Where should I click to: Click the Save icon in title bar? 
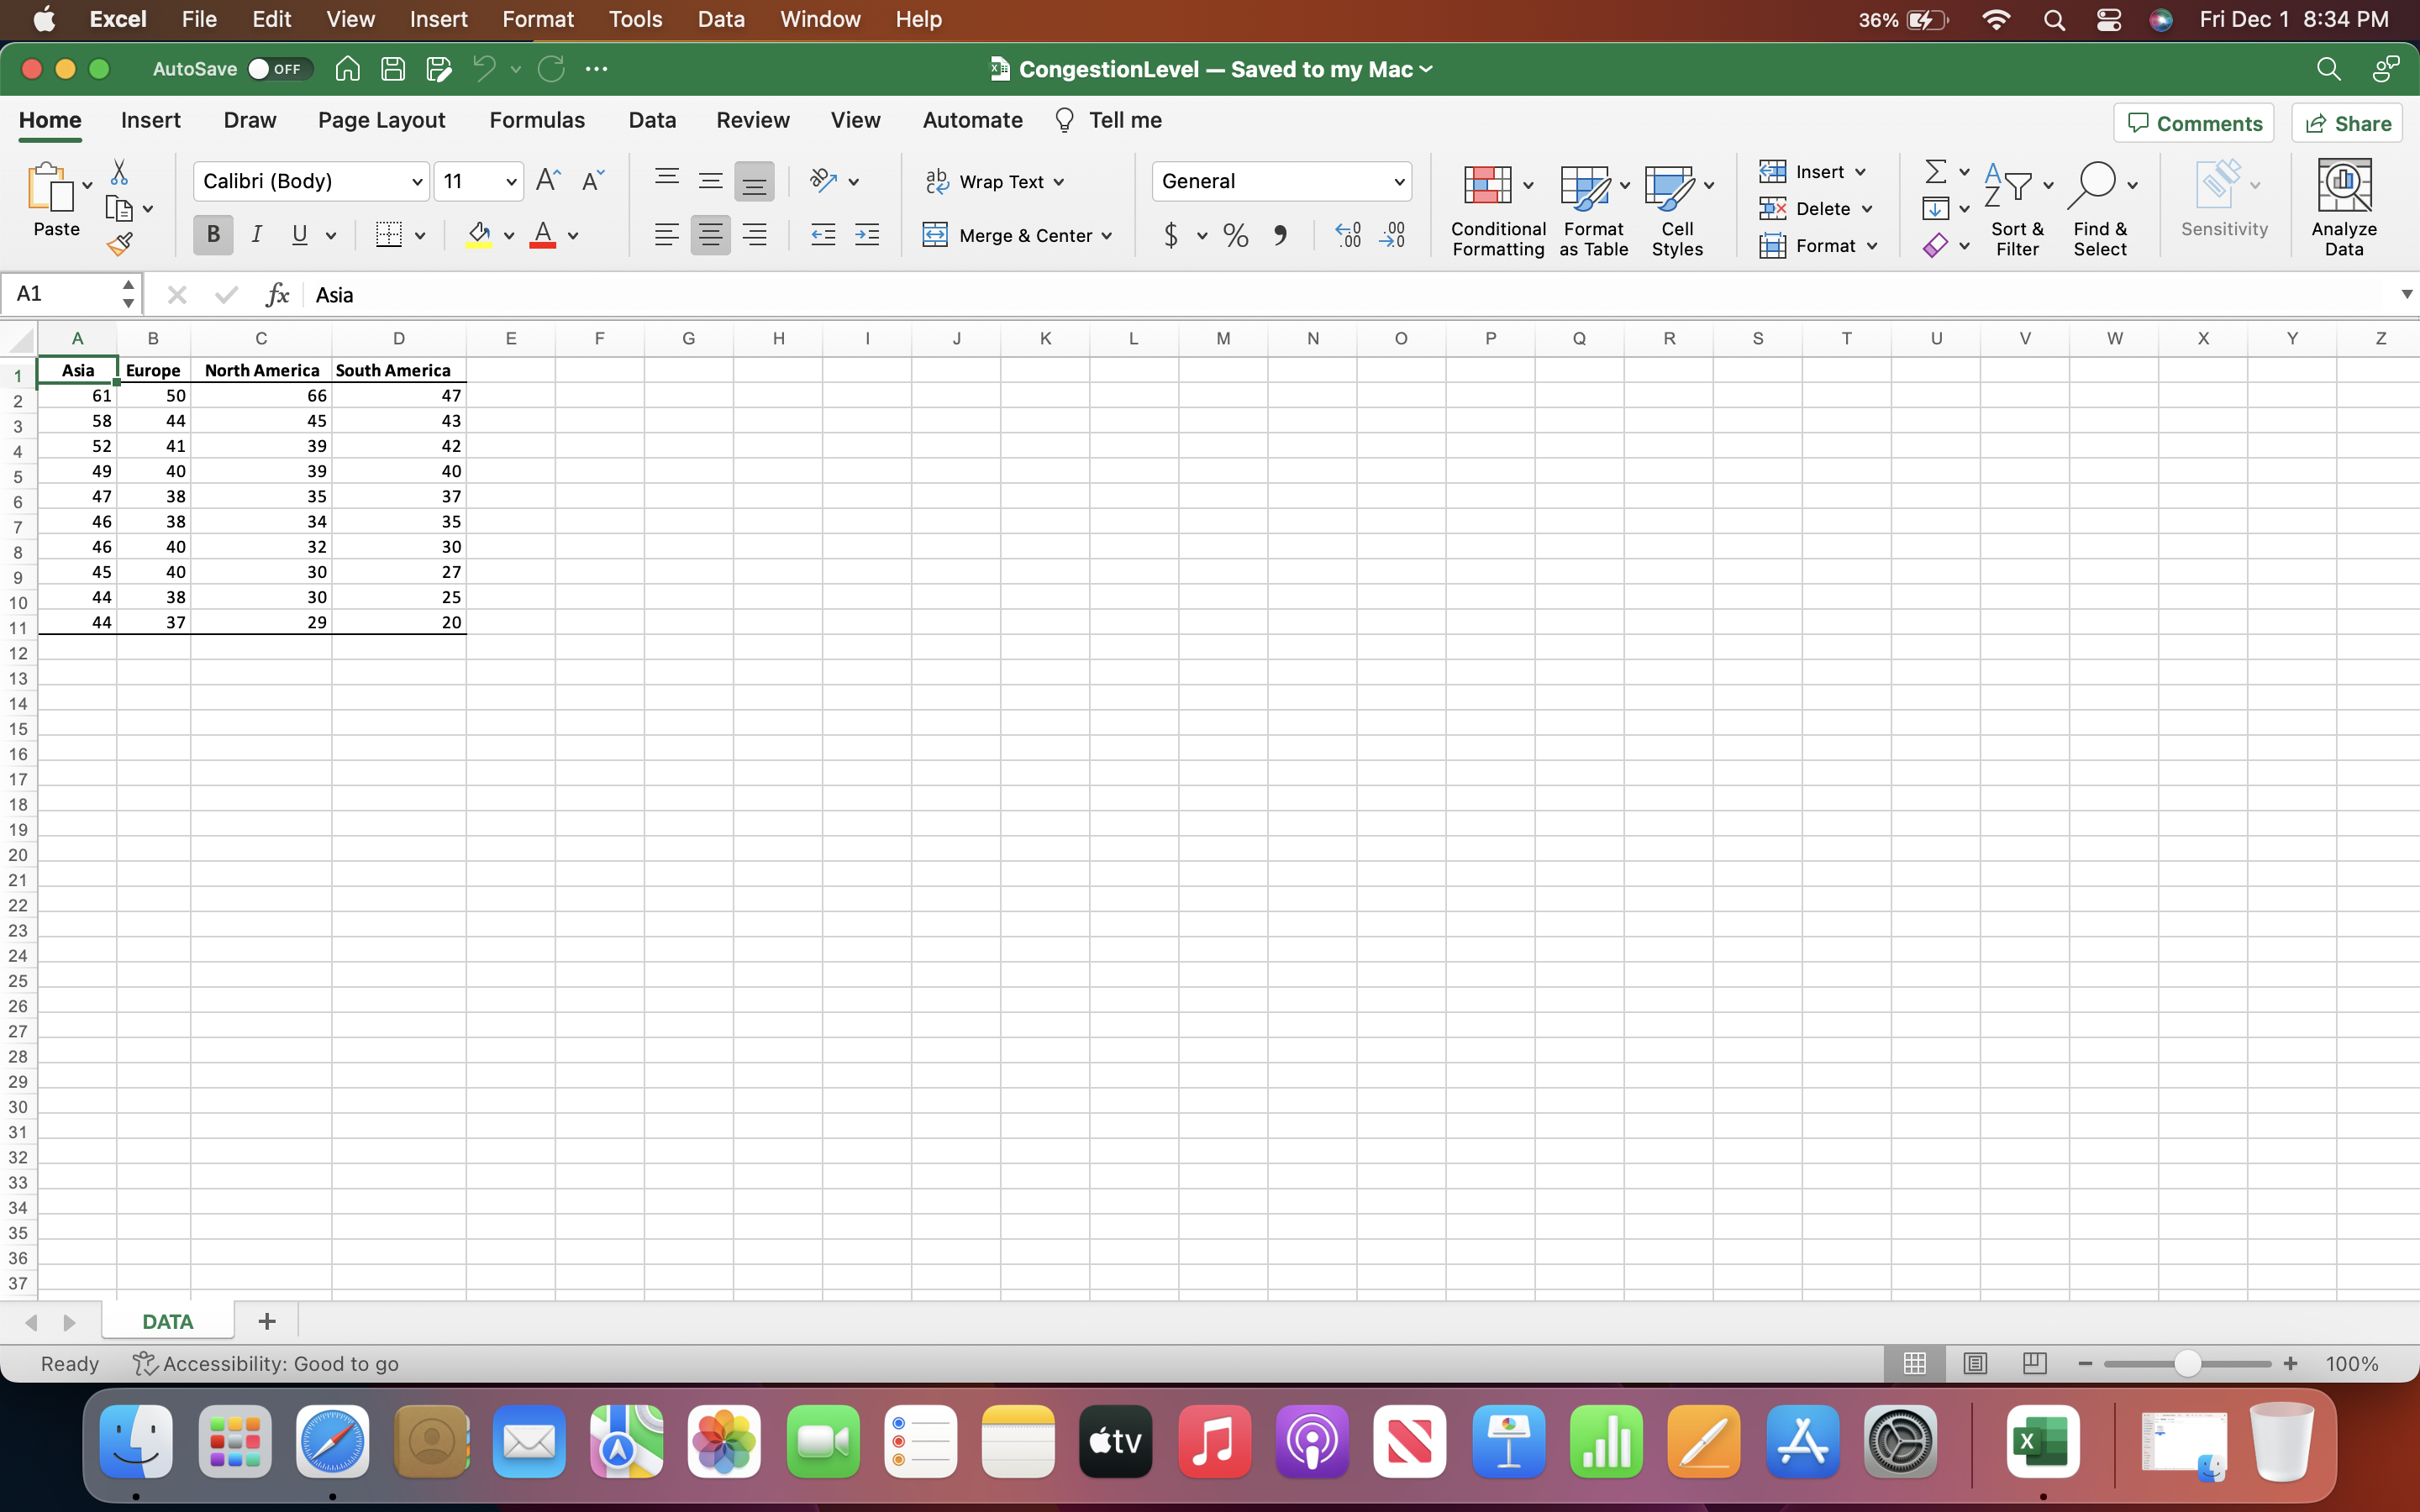[x=393, y=69]
